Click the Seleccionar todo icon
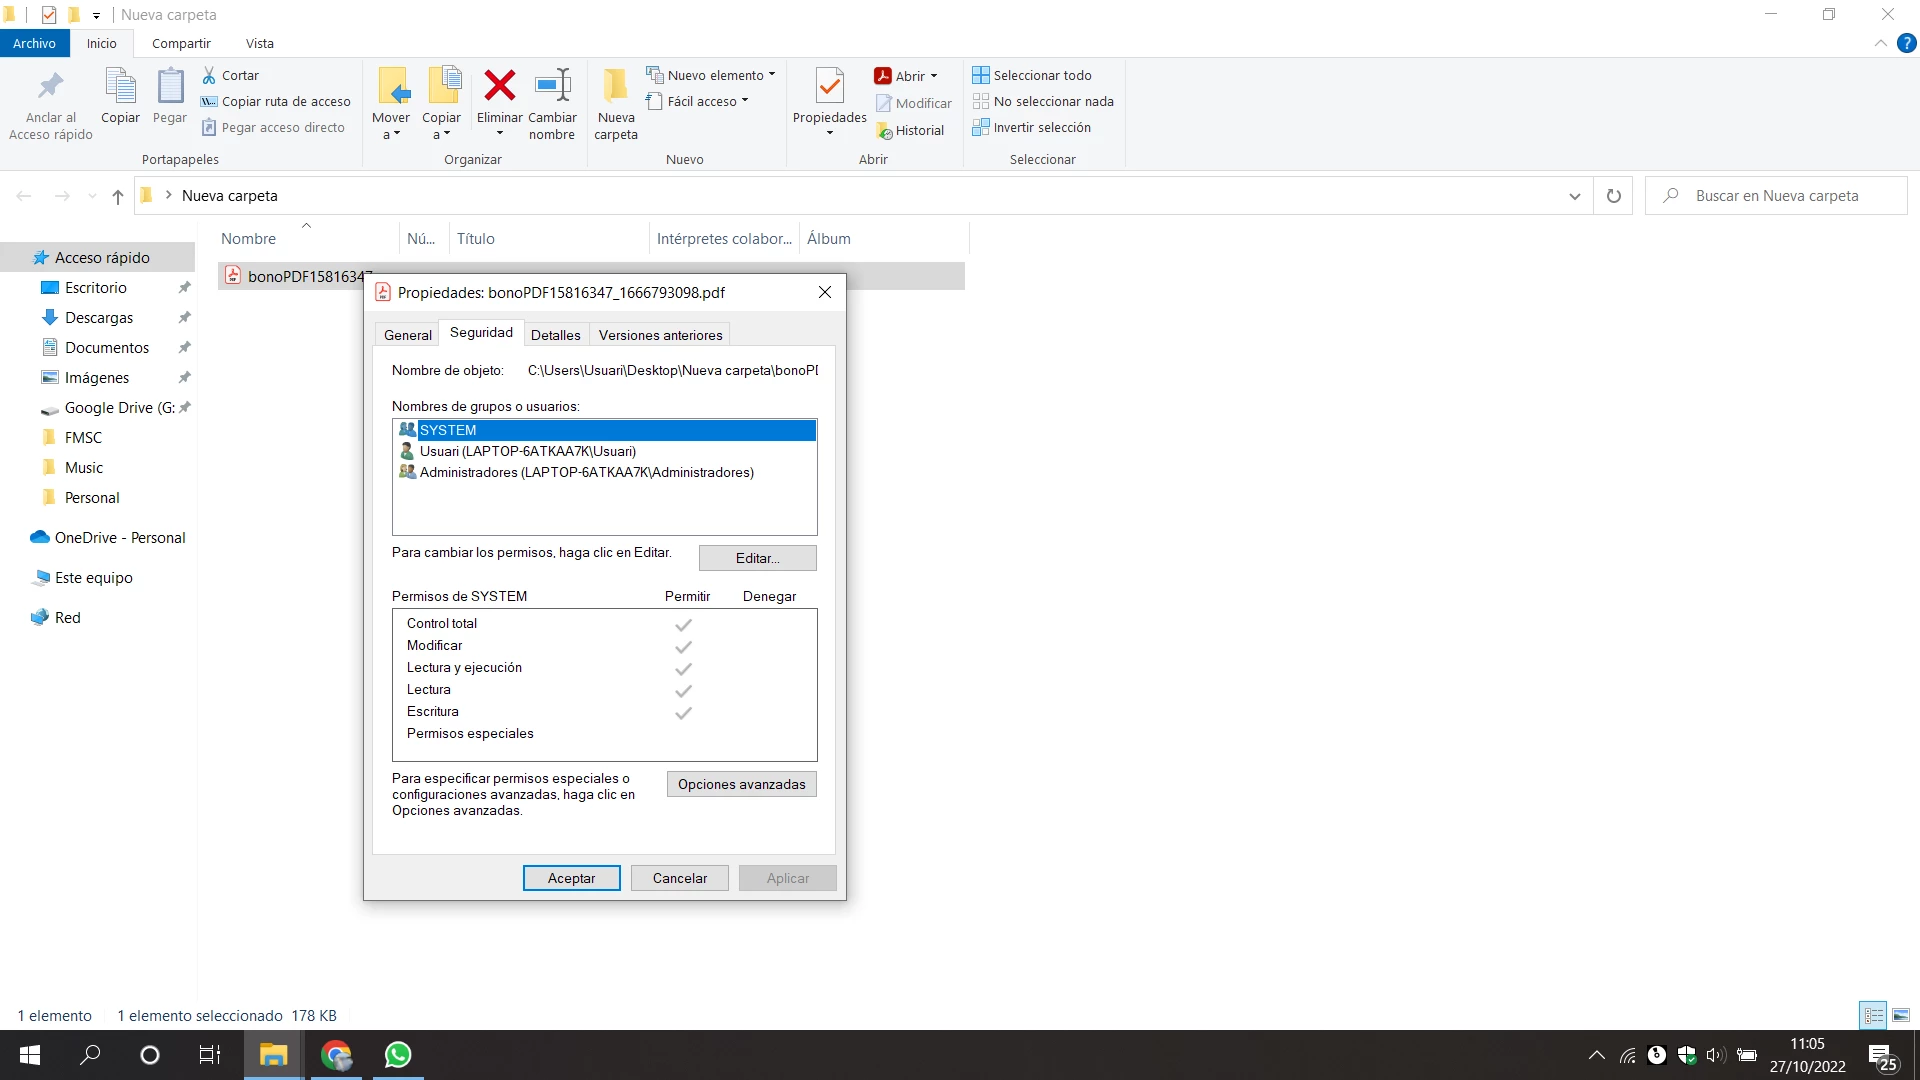The width and height of the screenshot is (1920, 1080). 980,75
